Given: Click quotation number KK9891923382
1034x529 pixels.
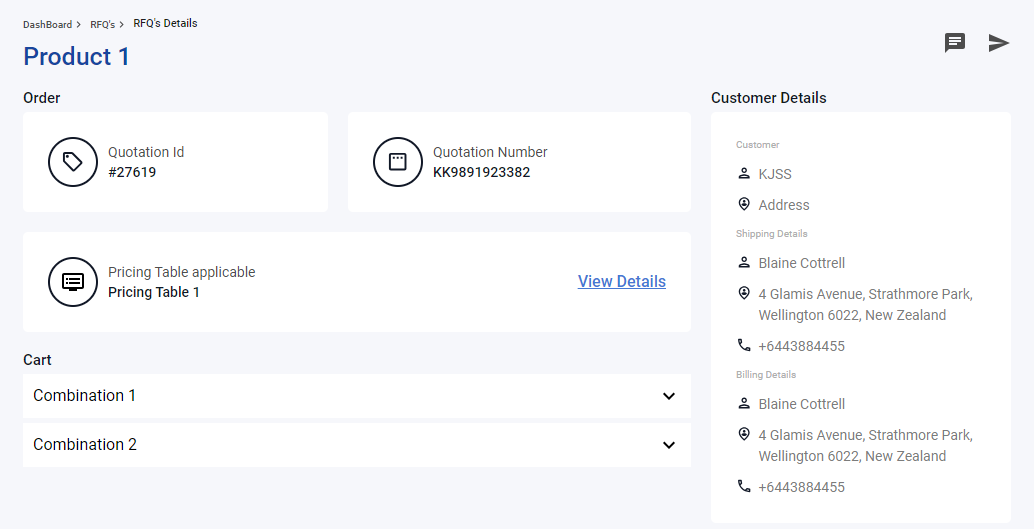Looking at the screenshot, I should 481,173.
